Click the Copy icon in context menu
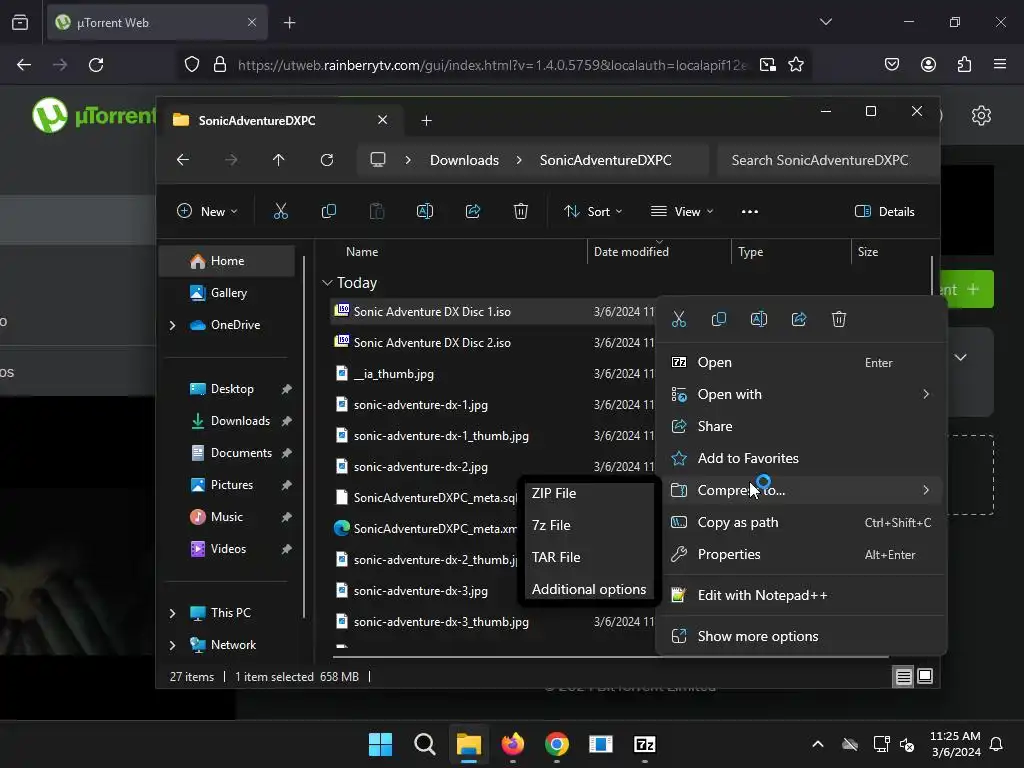This screenshot has height=768, width=1024. pos(718,319)
